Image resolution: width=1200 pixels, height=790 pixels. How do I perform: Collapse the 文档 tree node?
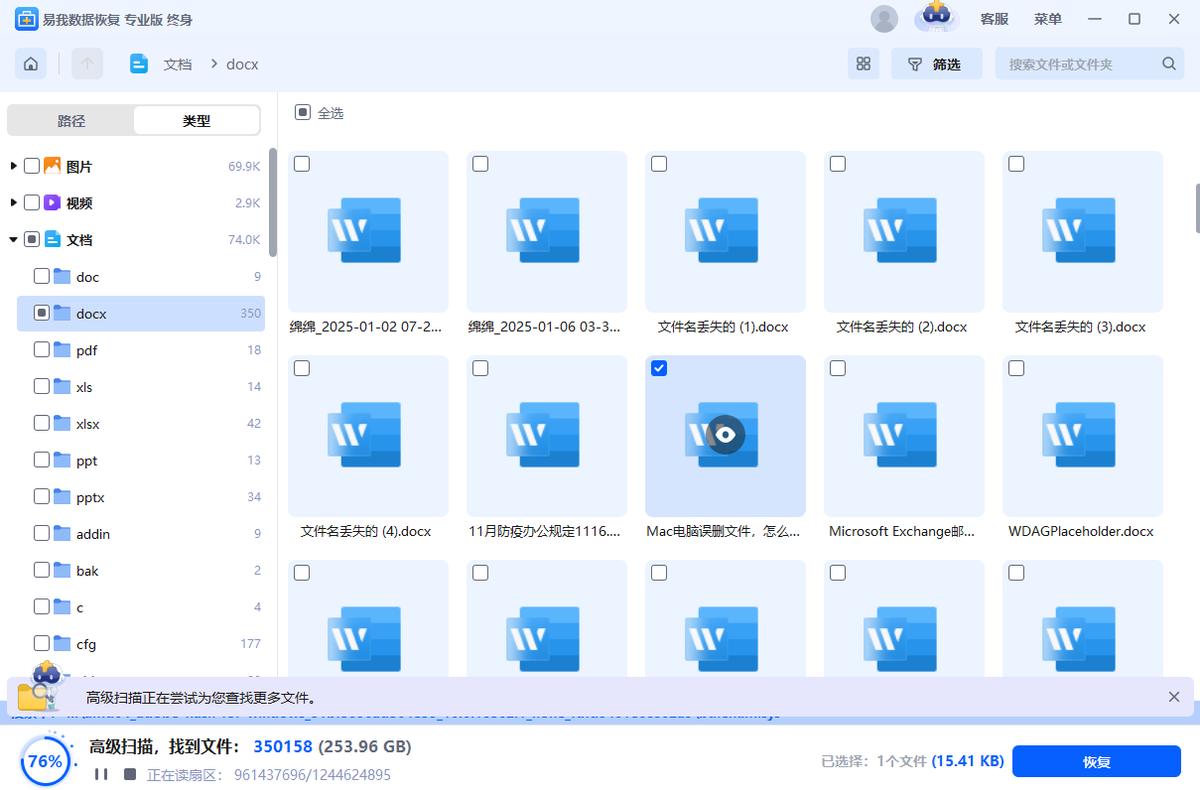(x=13, y=240)
